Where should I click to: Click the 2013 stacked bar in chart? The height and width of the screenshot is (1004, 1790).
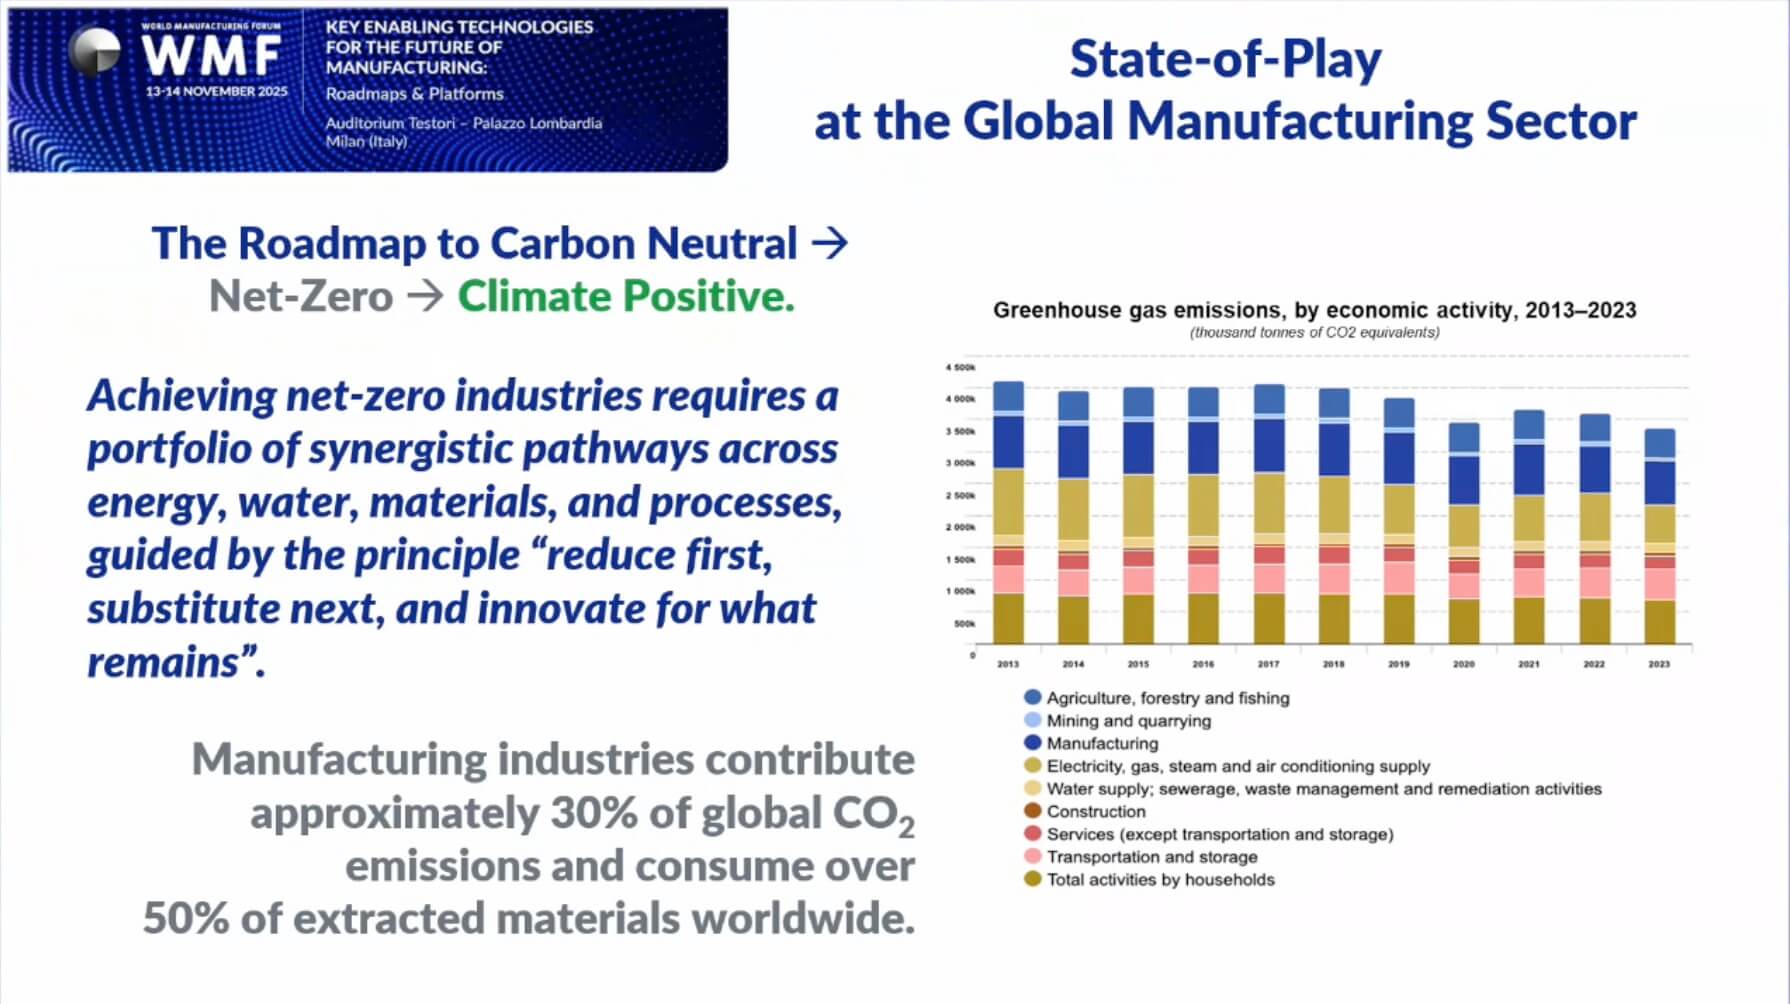tap(1008, 512)
